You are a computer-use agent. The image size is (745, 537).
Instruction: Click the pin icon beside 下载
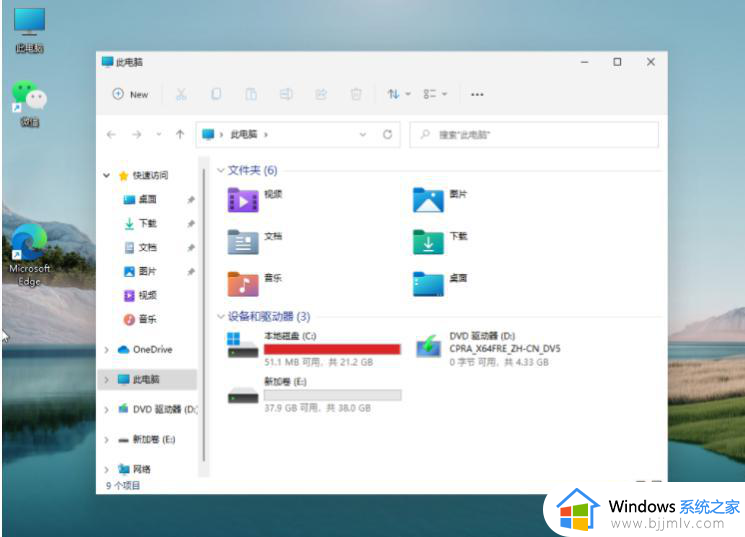[x=191, y=223]
